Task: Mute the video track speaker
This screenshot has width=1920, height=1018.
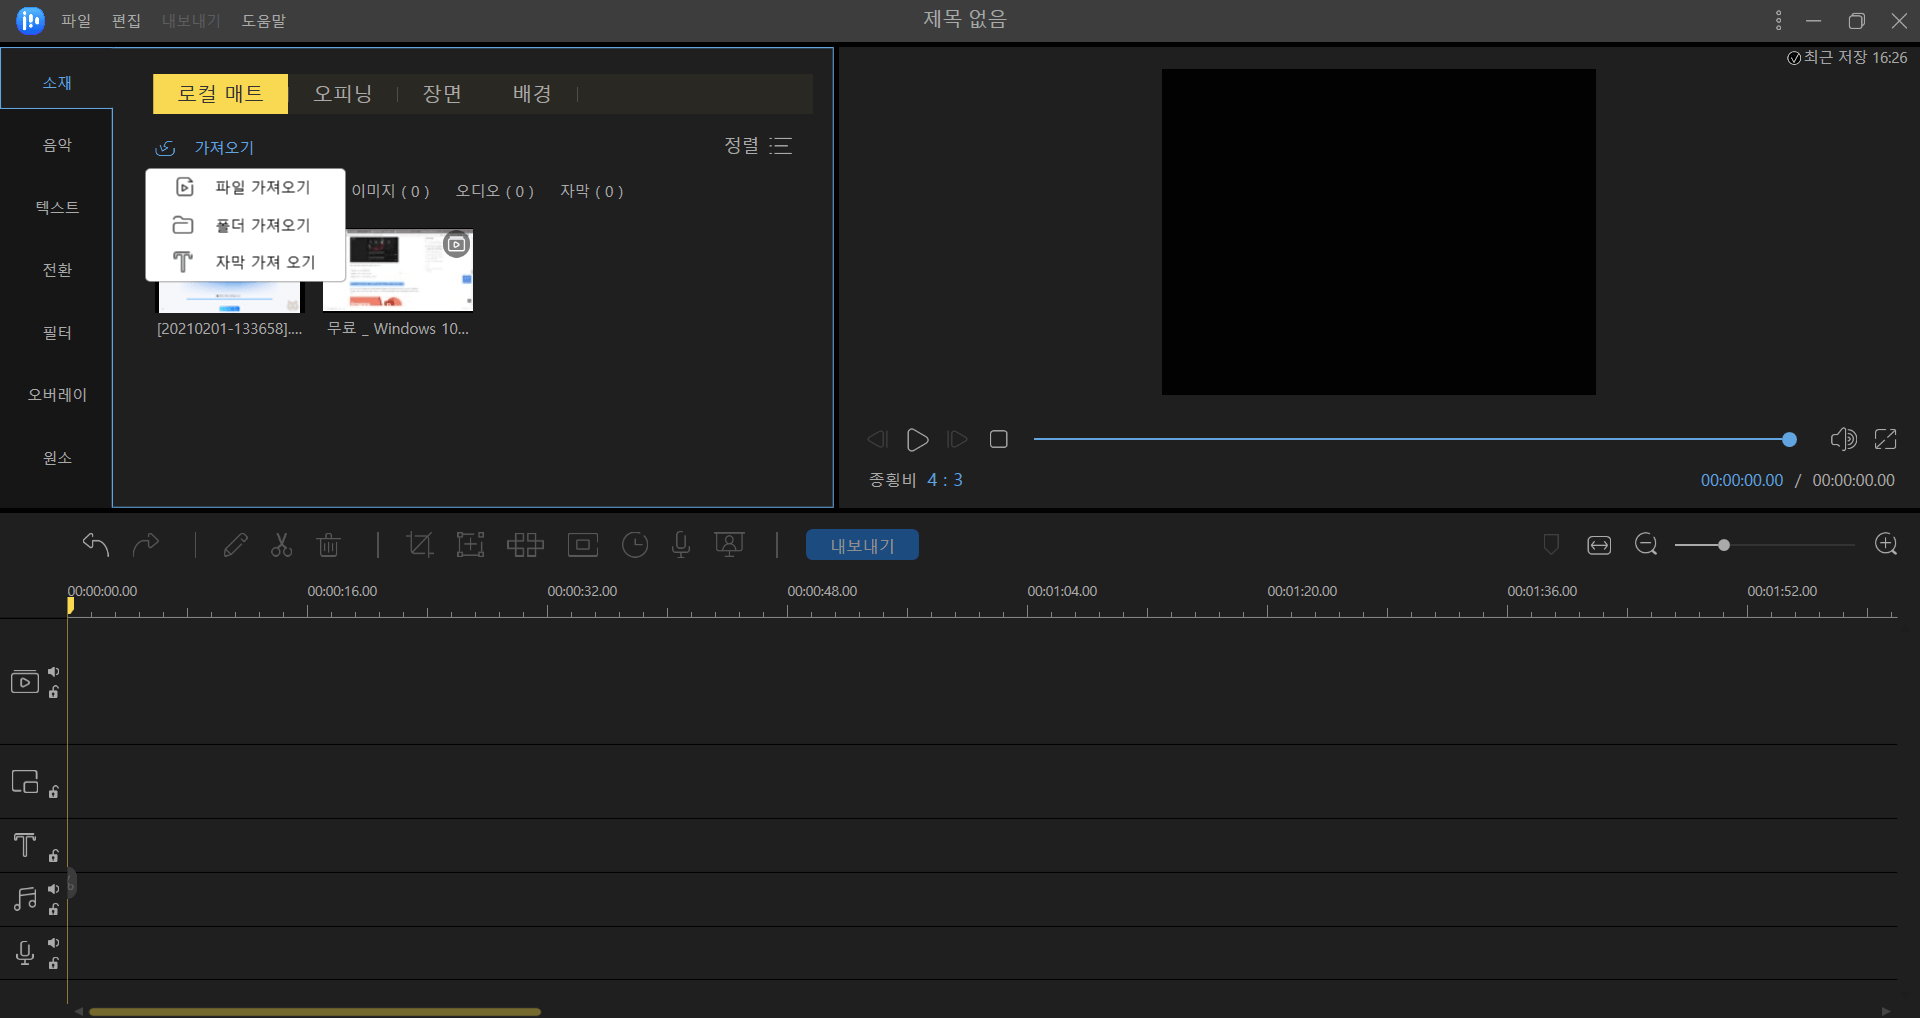Action: 54,671
